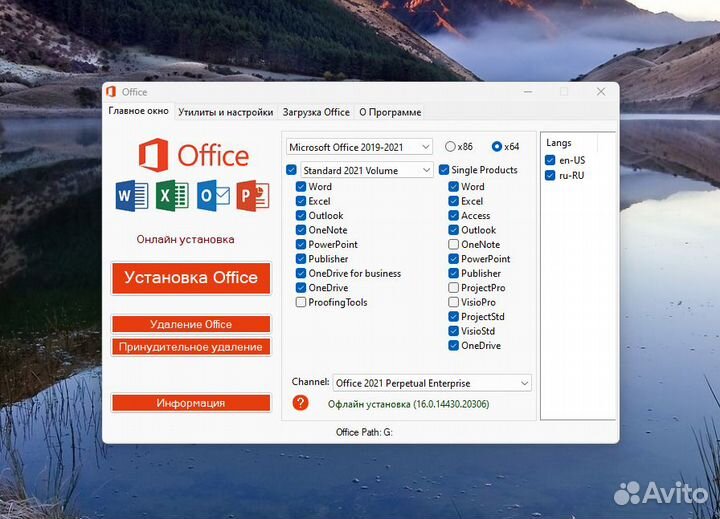Click the Удаление Office button
Screen dimensions: 720x519
[x=191, y=324]
